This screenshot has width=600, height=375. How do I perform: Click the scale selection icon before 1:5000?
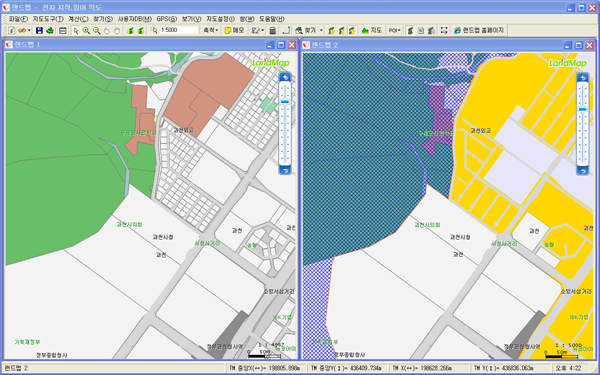[154, 30]
